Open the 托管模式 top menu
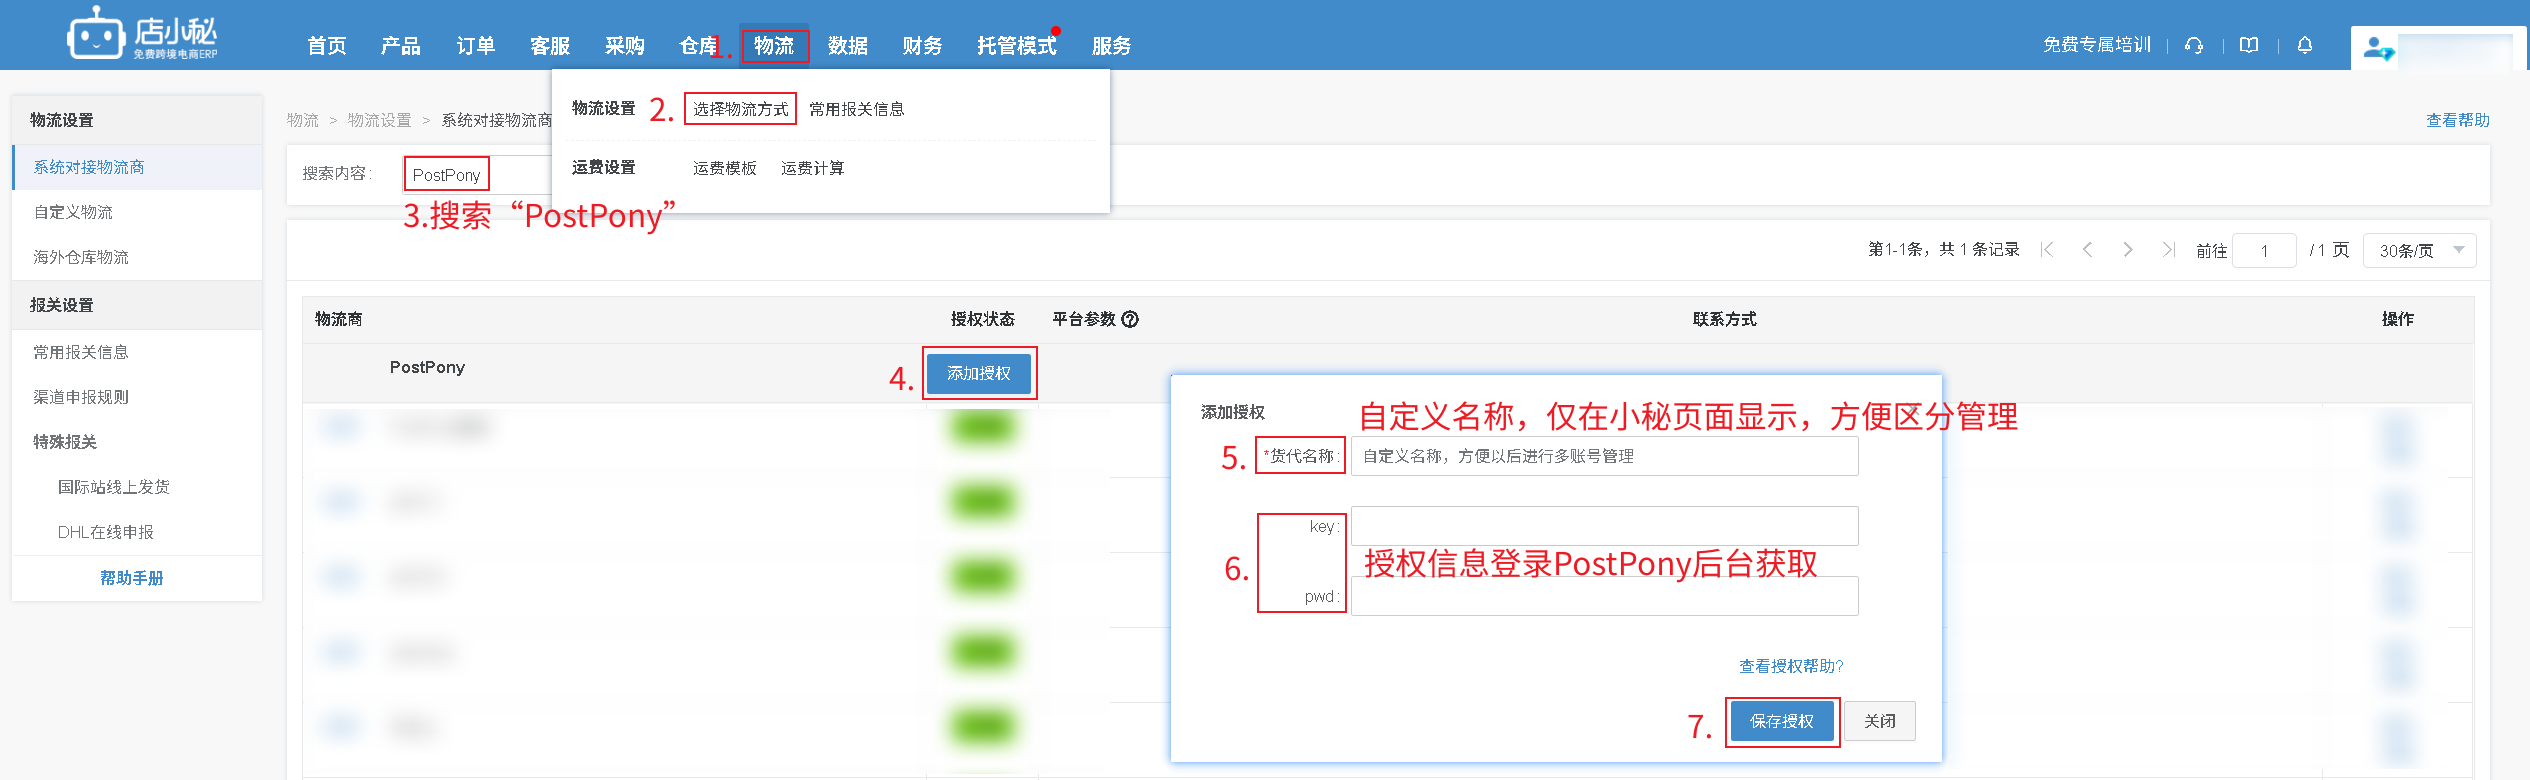The height and width of the screenshot is (780, 2530). click(x=1016, y=46)
